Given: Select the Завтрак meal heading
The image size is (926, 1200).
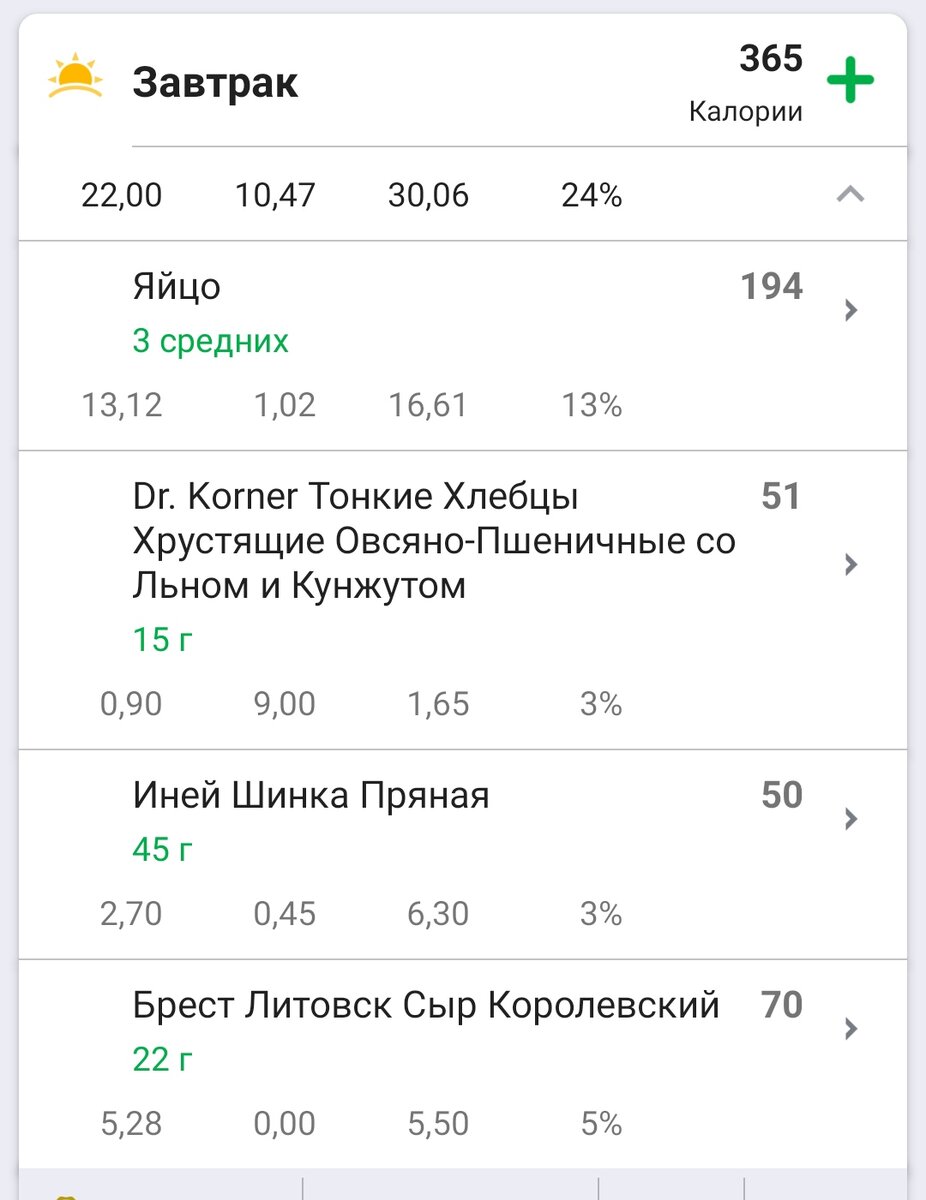Looking at the screenshot, I should coord(215,83).
